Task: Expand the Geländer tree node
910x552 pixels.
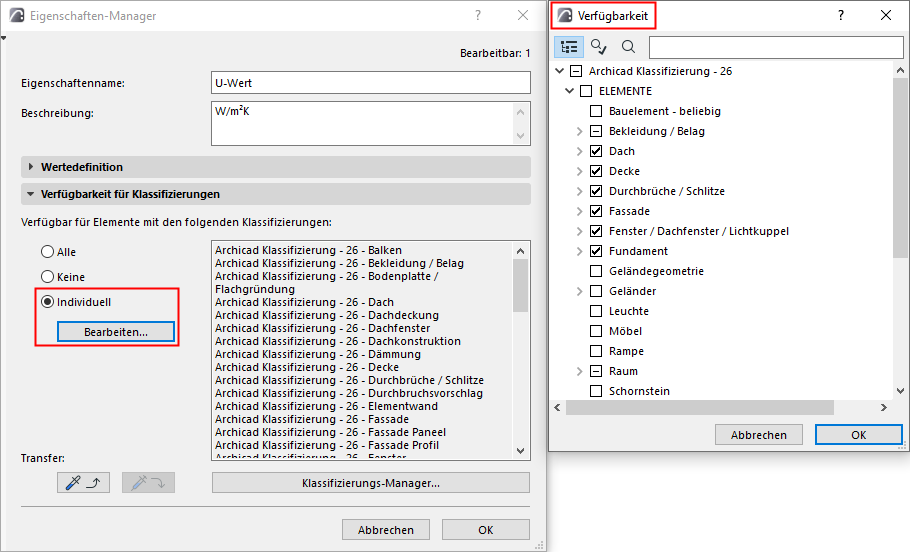Action: click(579, 291)
